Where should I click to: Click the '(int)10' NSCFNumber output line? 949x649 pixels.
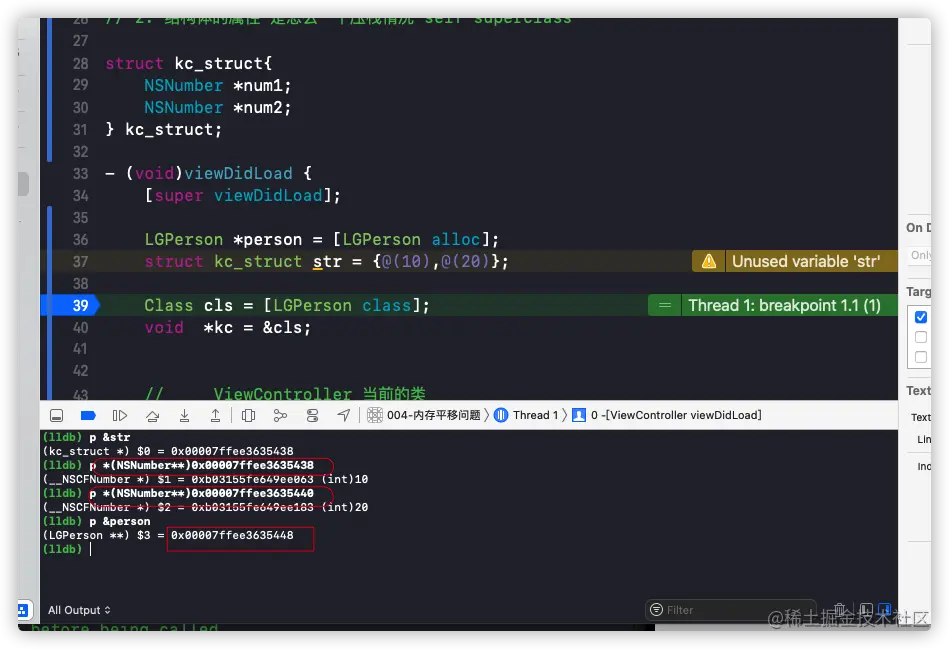(205, 479)
